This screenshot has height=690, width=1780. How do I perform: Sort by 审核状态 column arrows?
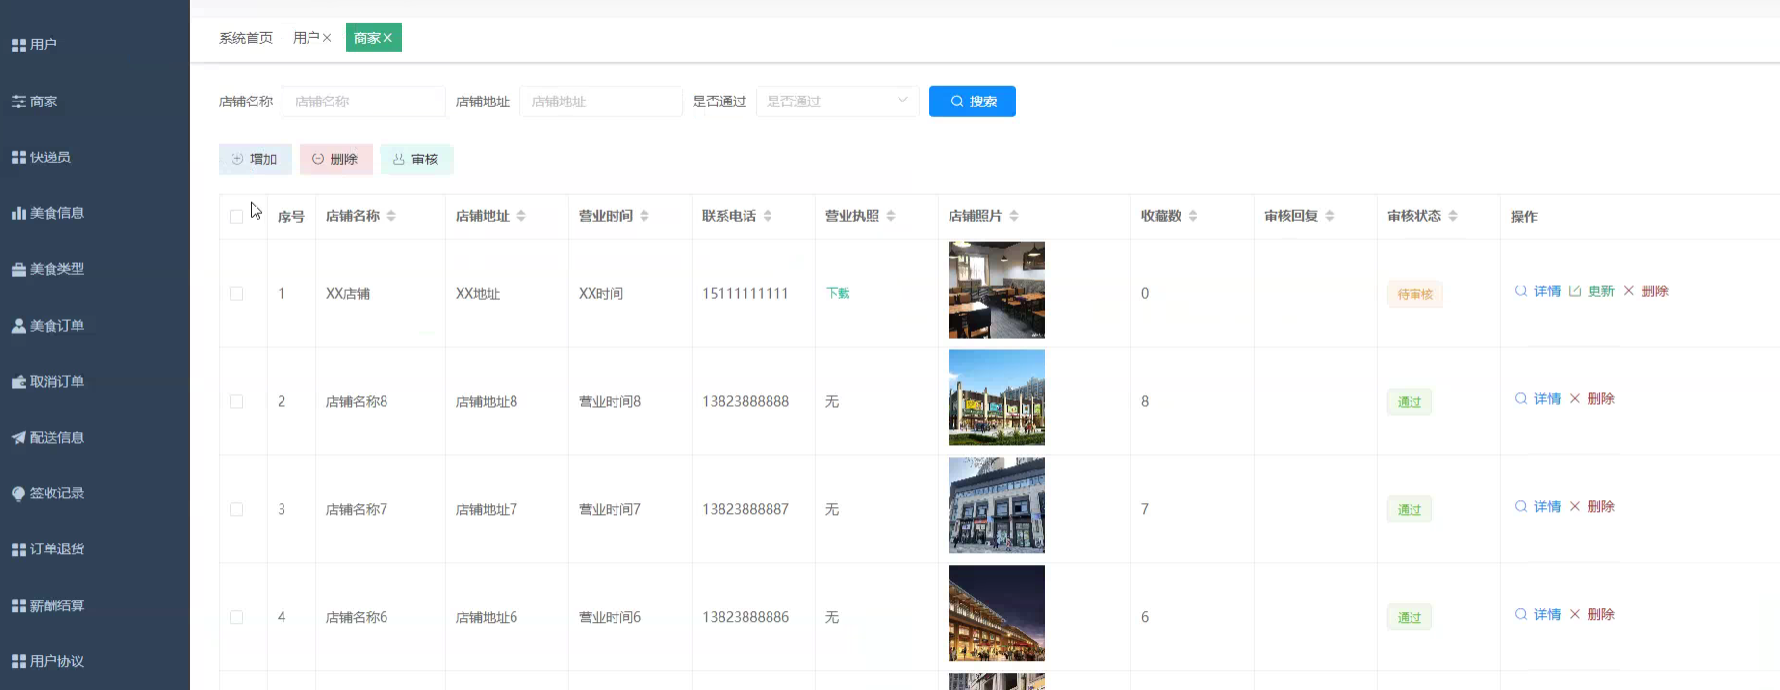tap(1453, 216)
